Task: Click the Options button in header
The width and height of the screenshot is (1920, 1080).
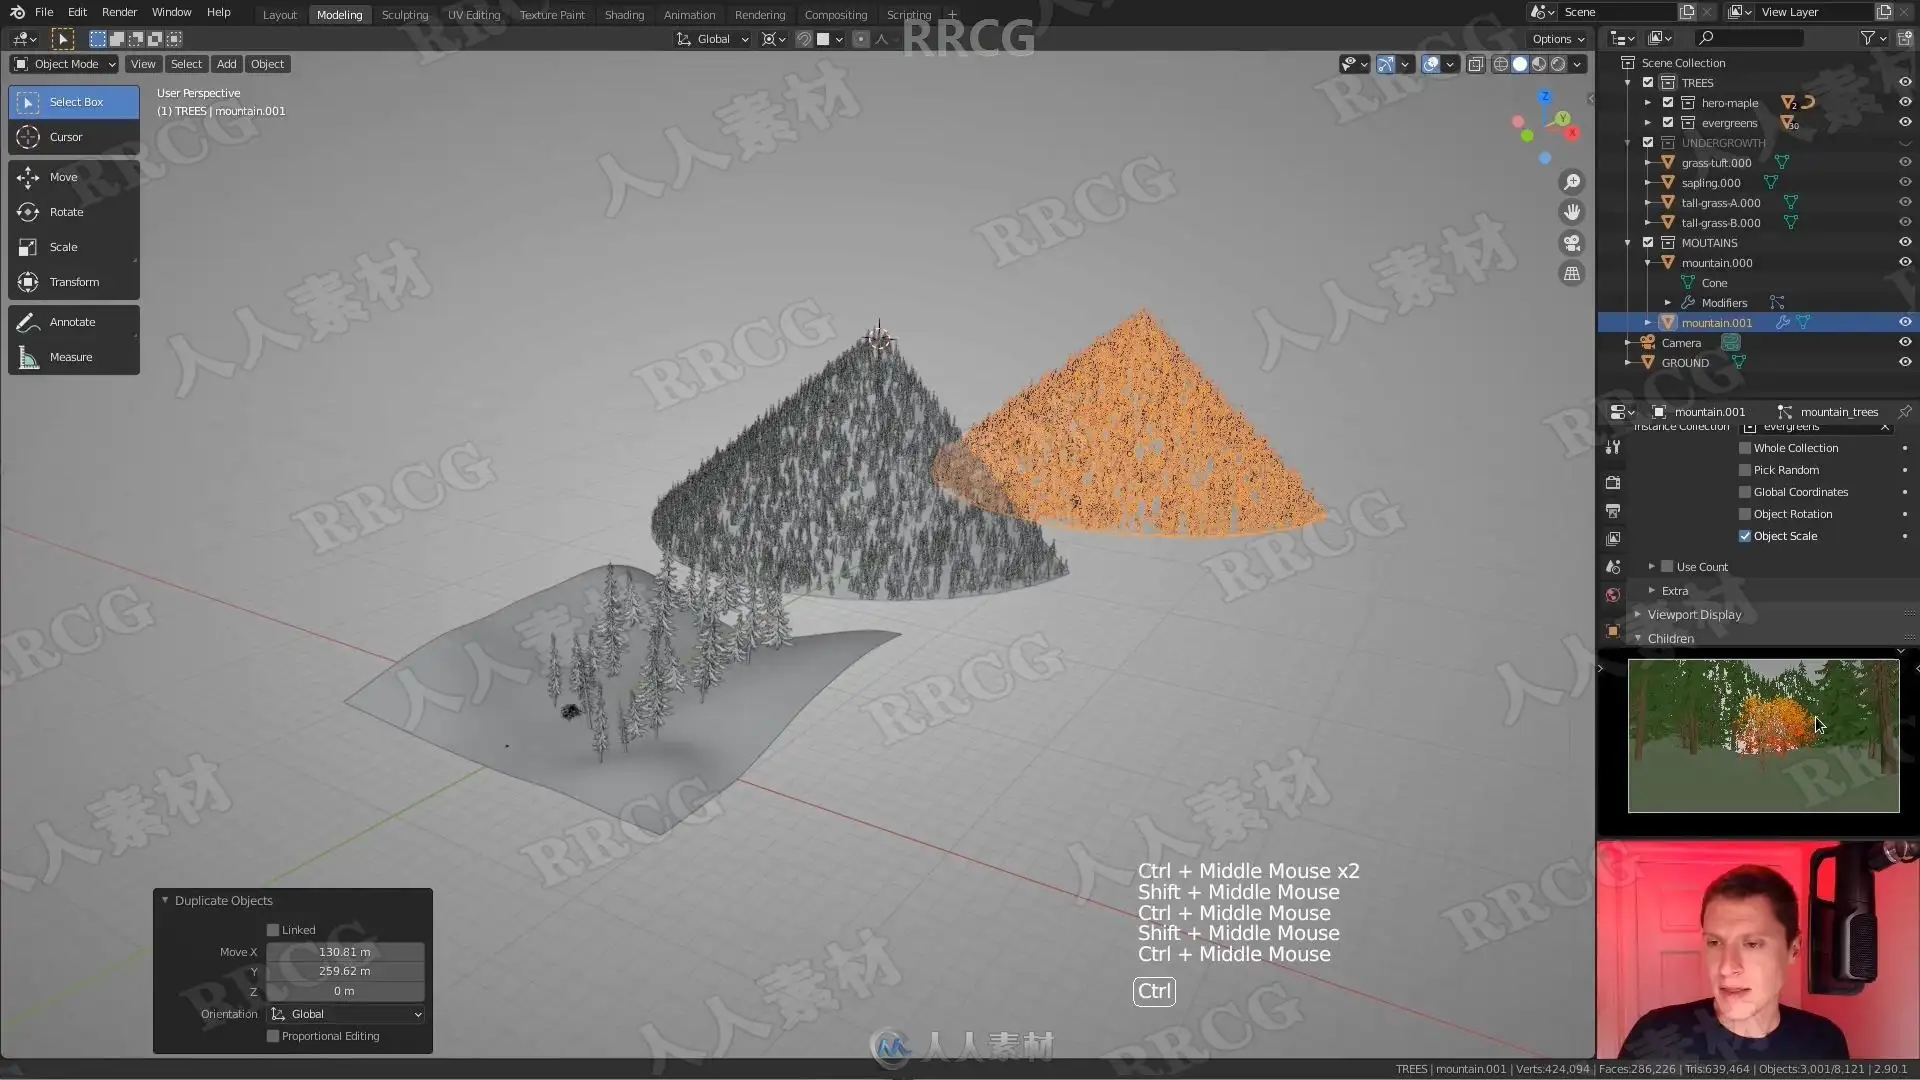Action: tap(1558, 39)
